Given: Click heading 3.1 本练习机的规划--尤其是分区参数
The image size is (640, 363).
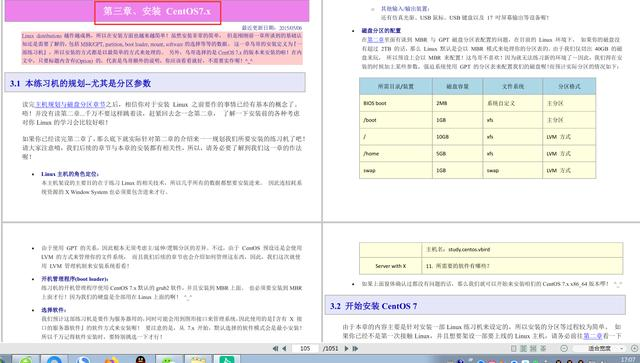Looking at the screenshot, I should pyautogui.click(x=80, y=83).
